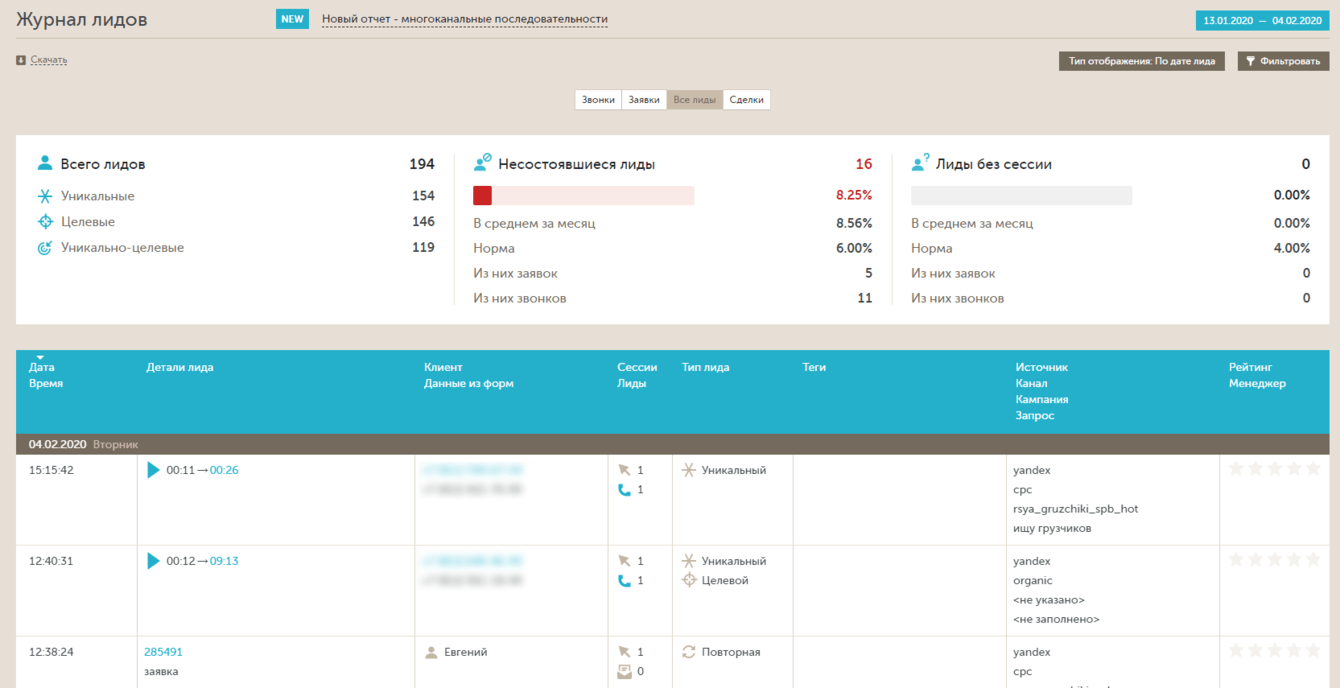Screen dimensions: 1340x688
Task: Click Повторная repeat icon in 12:38:24 row
Action: [x=688, y=652]
